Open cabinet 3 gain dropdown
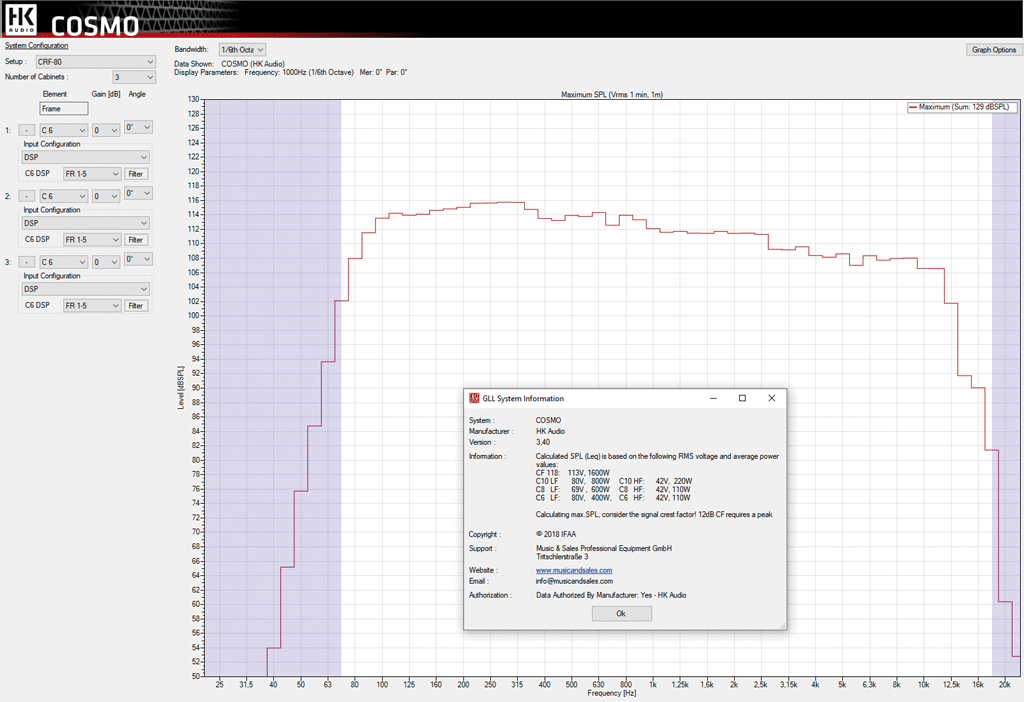 tap(106, 262)
